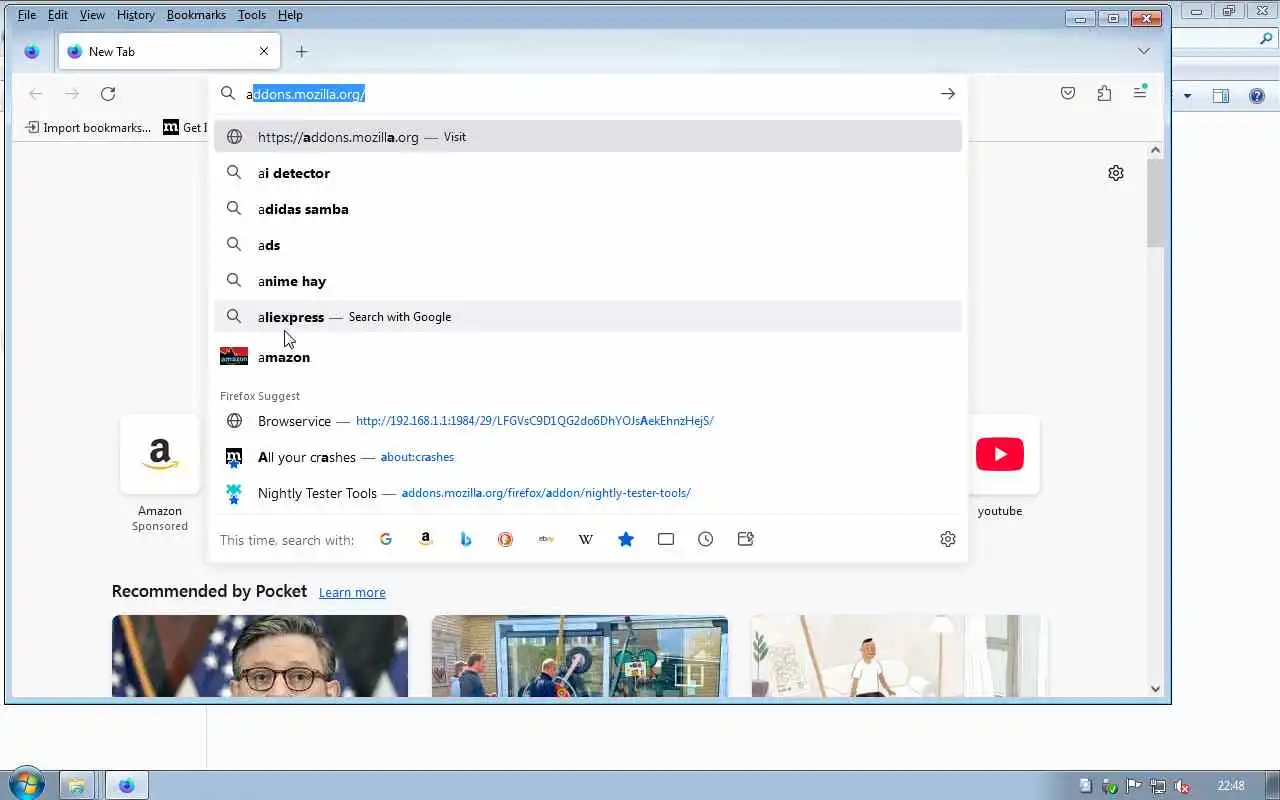Open the 'All your crashes' about:crashes entry
Viewport: 1280px width, 800px height.
click(x=588, y=457)
